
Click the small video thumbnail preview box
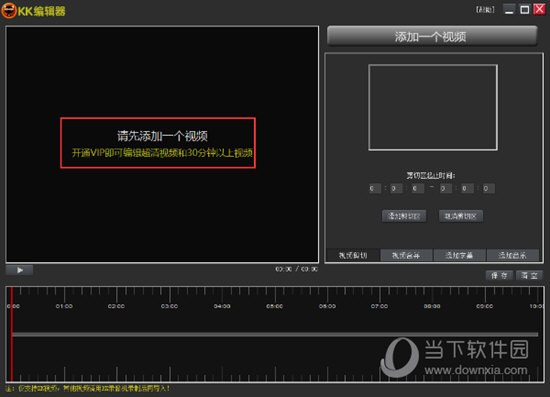(433, 107)
